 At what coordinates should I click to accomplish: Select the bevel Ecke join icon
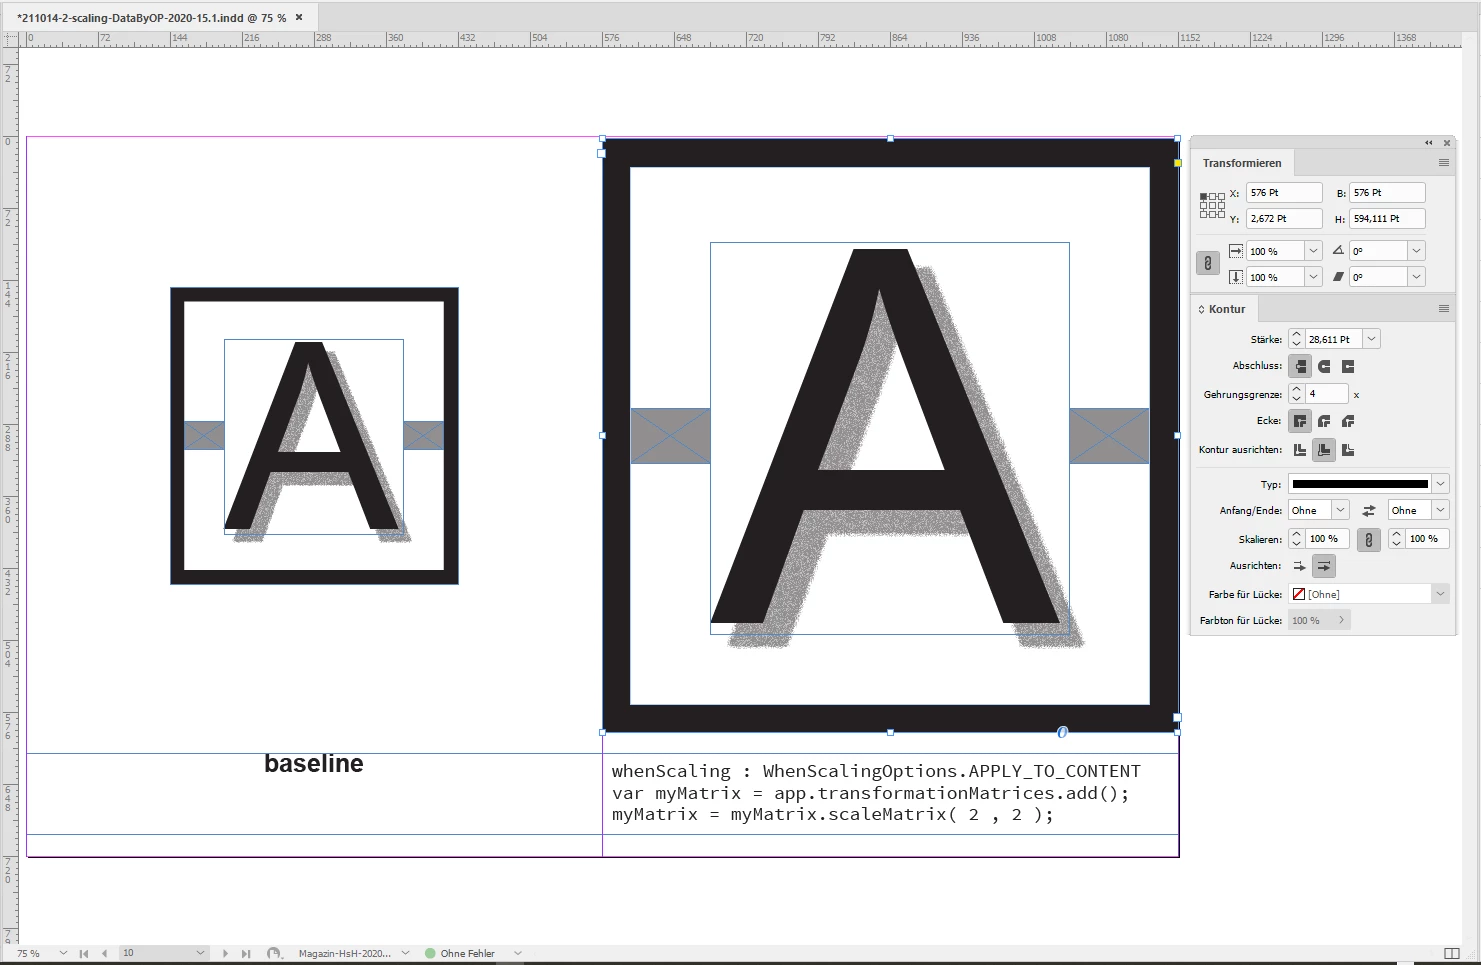(1348, 421)
